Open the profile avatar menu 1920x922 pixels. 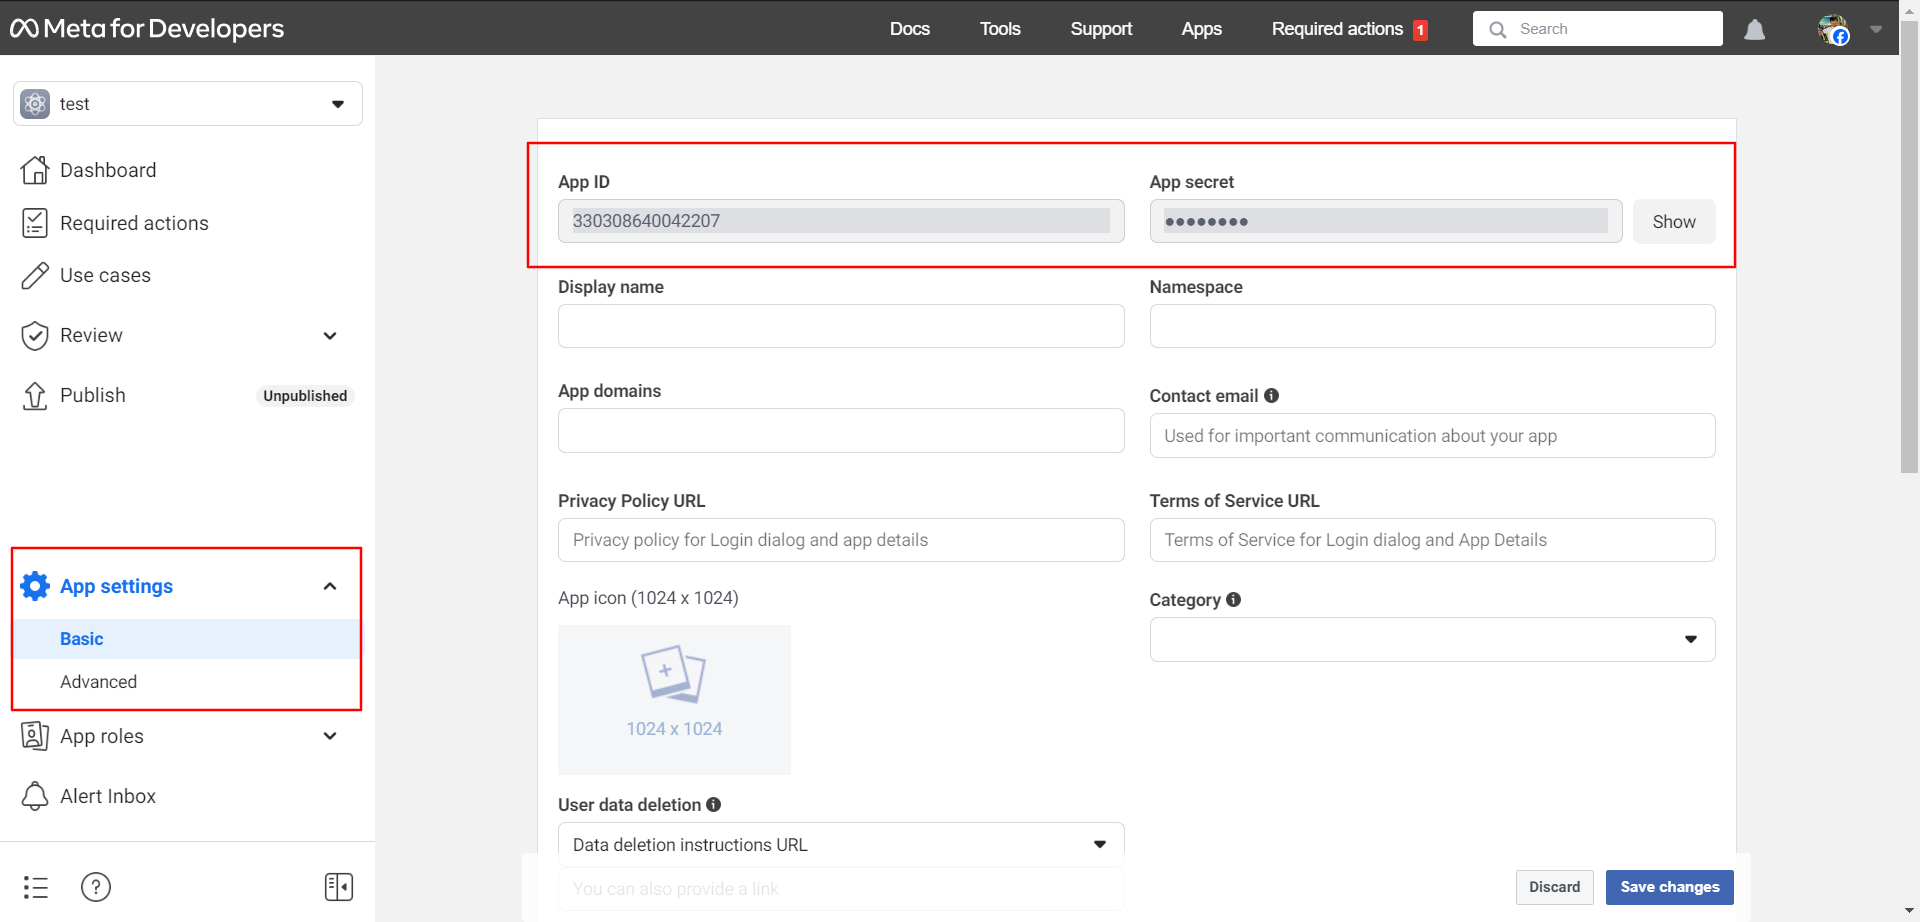[1834, 30]
